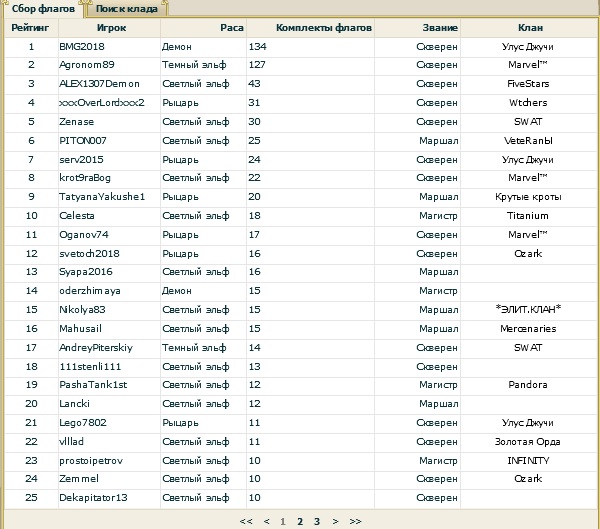Select page 2 in pagination
The image size is (600, 529).
tap(300, 521)
